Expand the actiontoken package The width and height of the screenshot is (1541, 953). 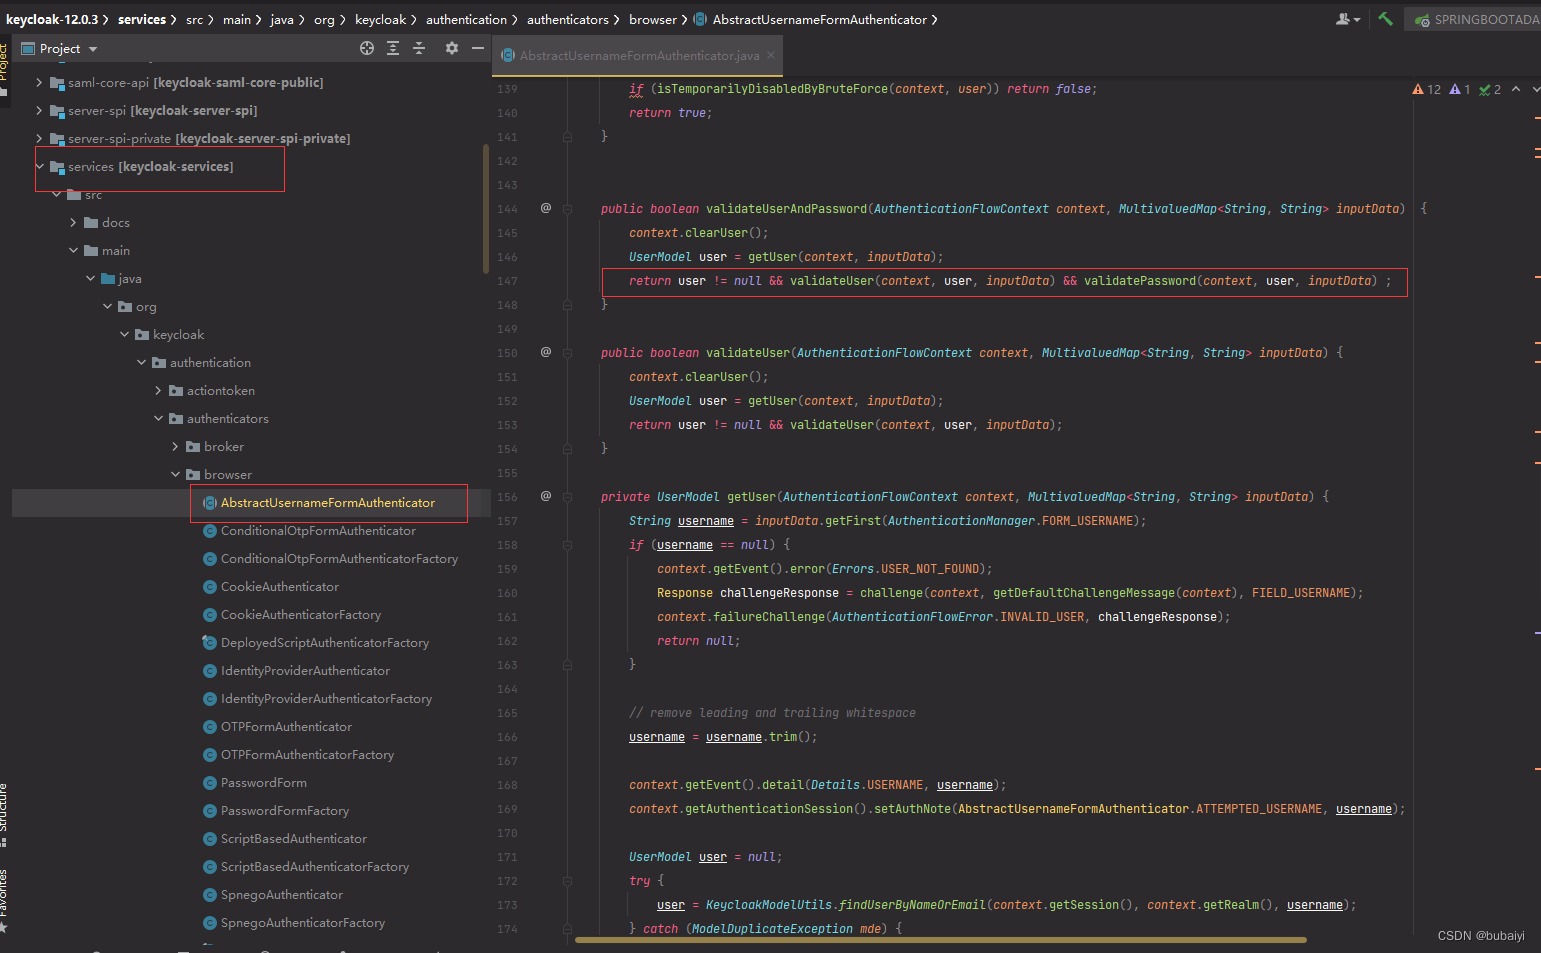point(158,391)
